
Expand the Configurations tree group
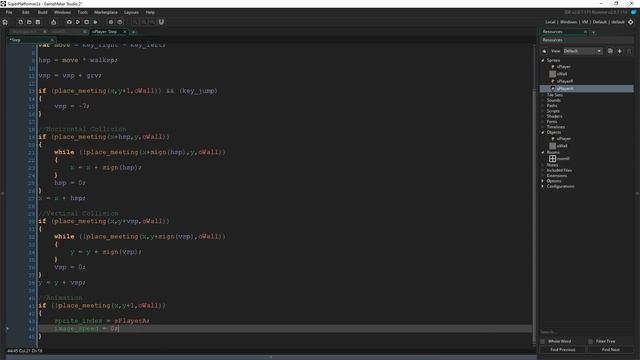pos(543,186)
